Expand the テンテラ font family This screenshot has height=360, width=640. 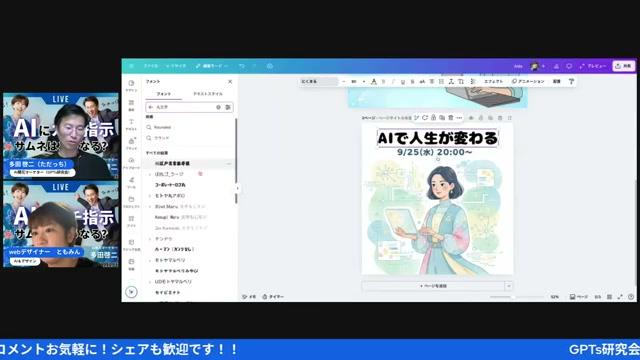(x=150, y=239)
